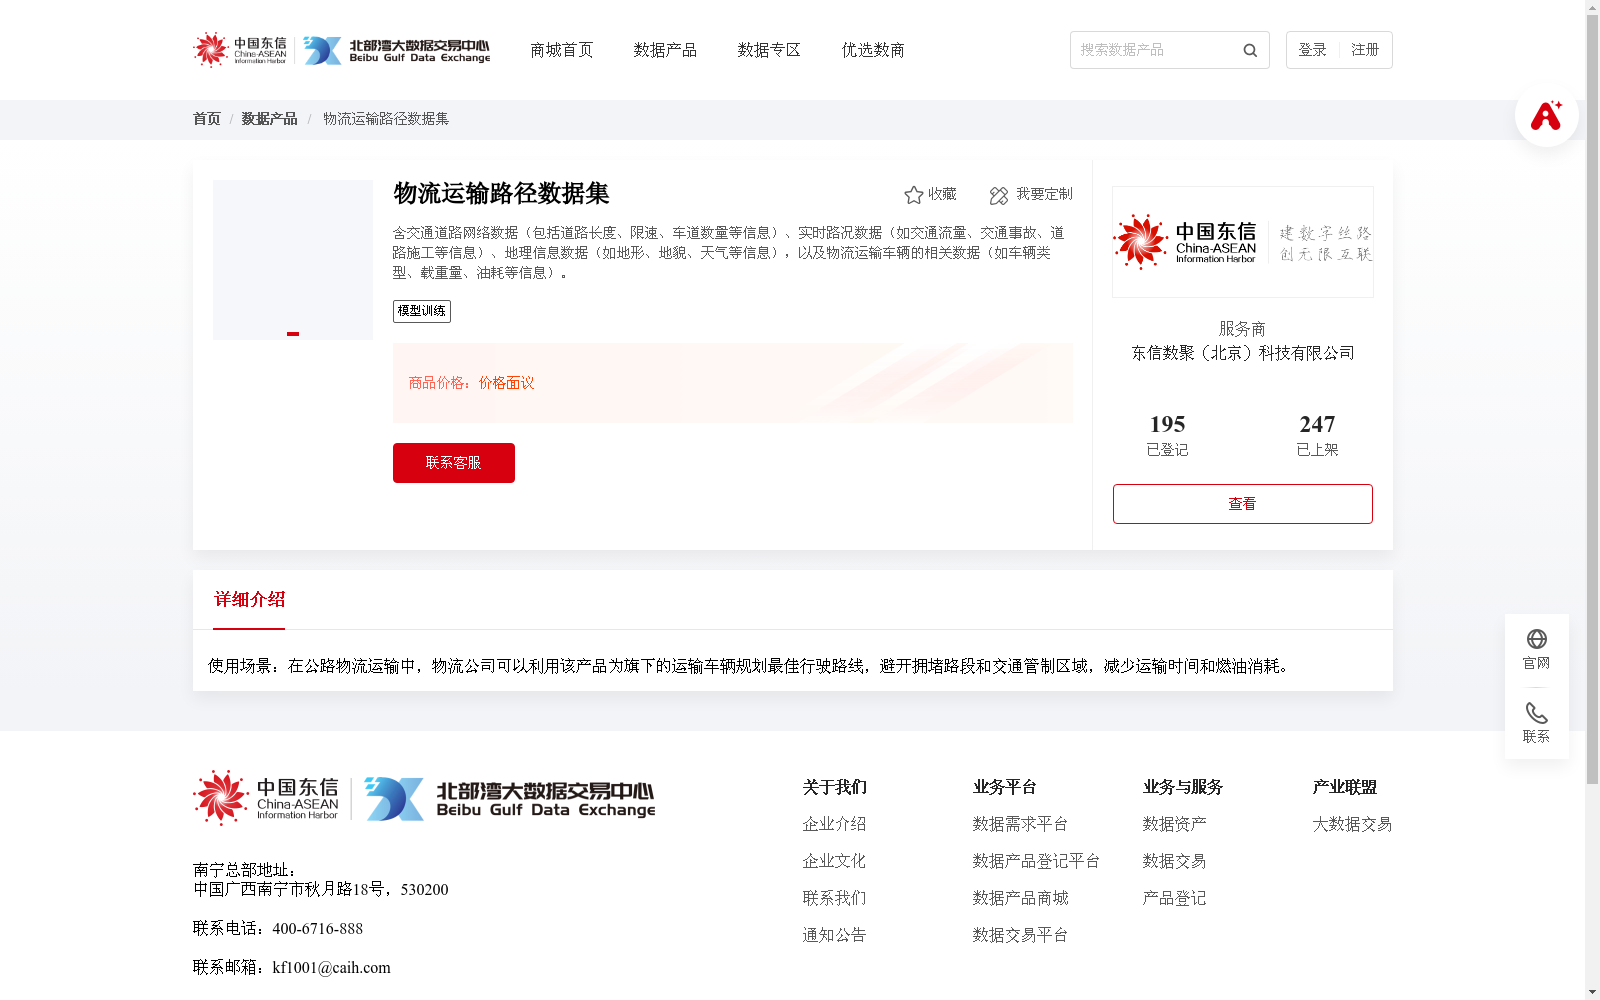The height and width of the screenshot is (1000, 1600).
Task: Click the email kf1001@caih.com
Action: 331,968
